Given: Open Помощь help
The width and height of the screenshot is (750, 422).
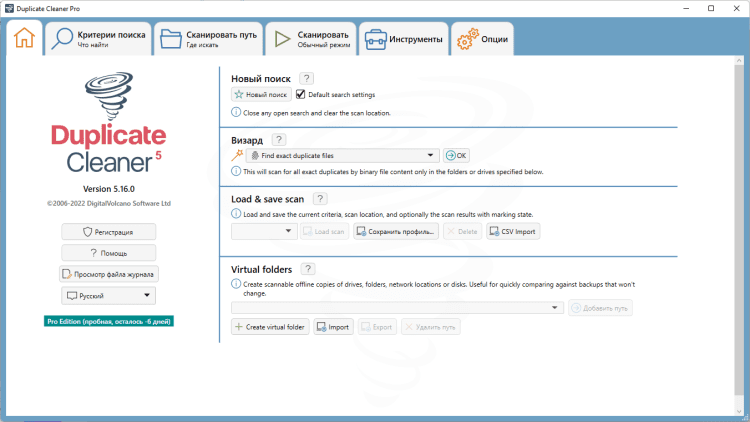Looking at the screenshot, I should tap(109, 253).
